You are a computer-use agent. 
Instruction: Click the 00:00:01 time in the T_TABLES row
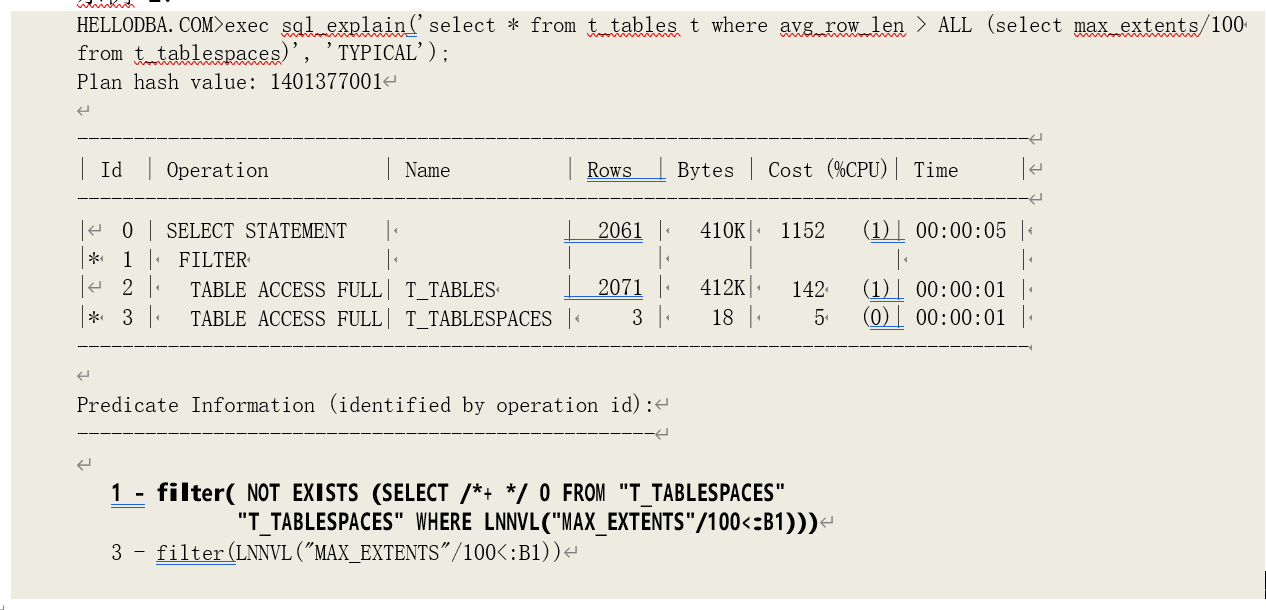click(961, 290)
